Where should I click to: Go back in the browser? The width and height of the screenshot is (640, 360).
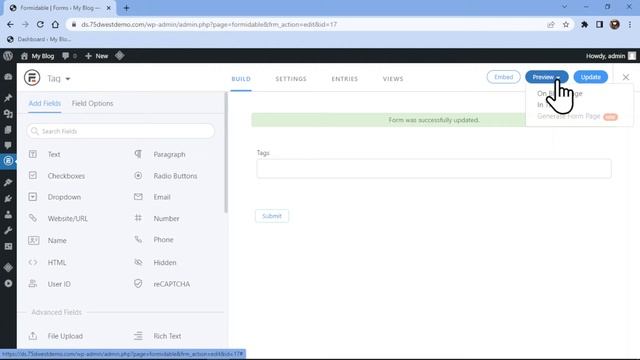(10, 24)
